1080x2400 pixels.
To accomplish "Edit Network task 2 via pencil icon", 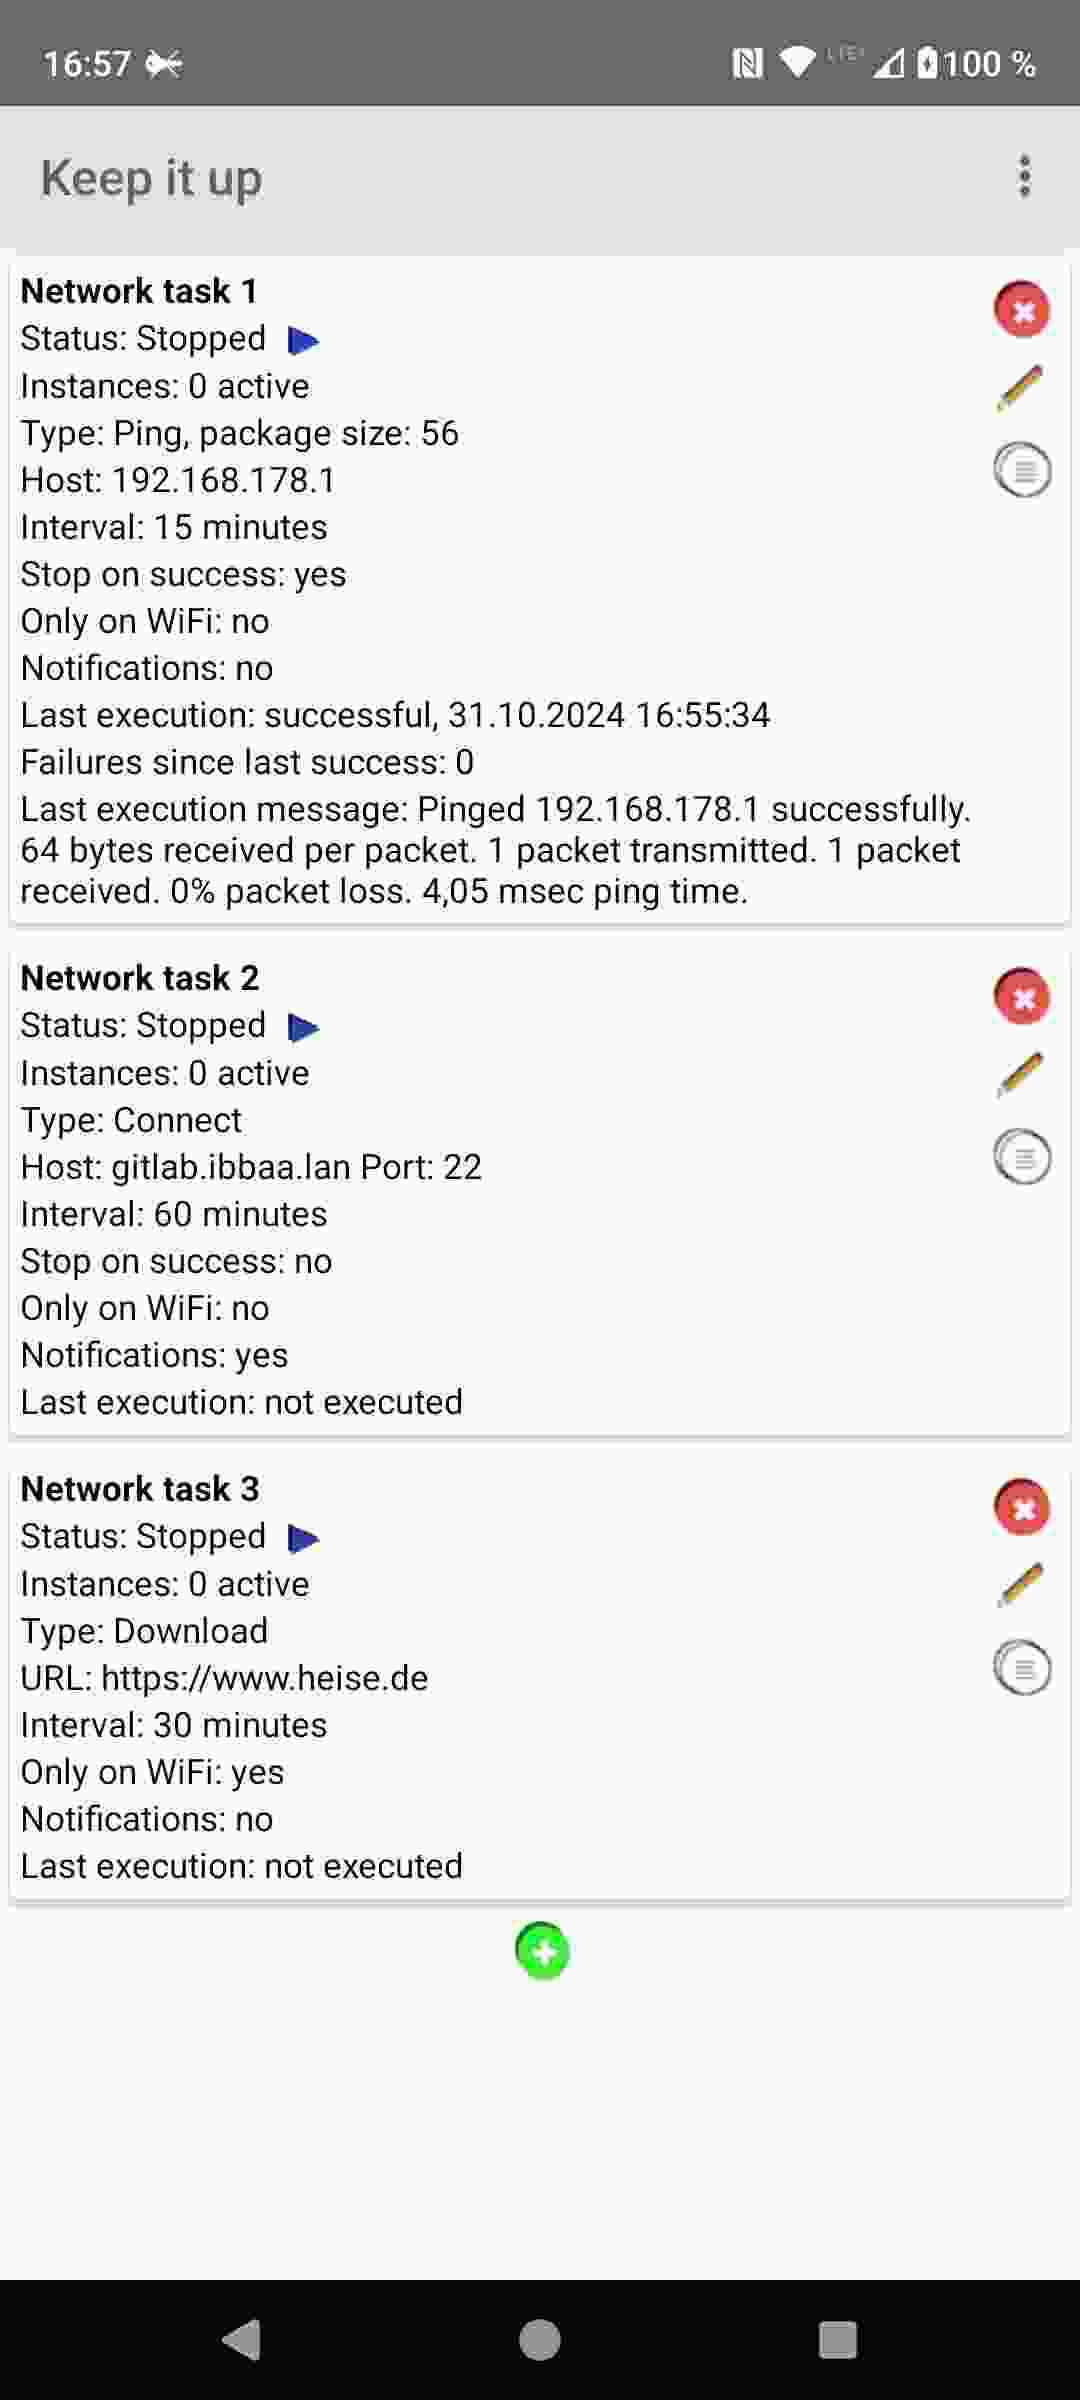I will point(1021,1075).
